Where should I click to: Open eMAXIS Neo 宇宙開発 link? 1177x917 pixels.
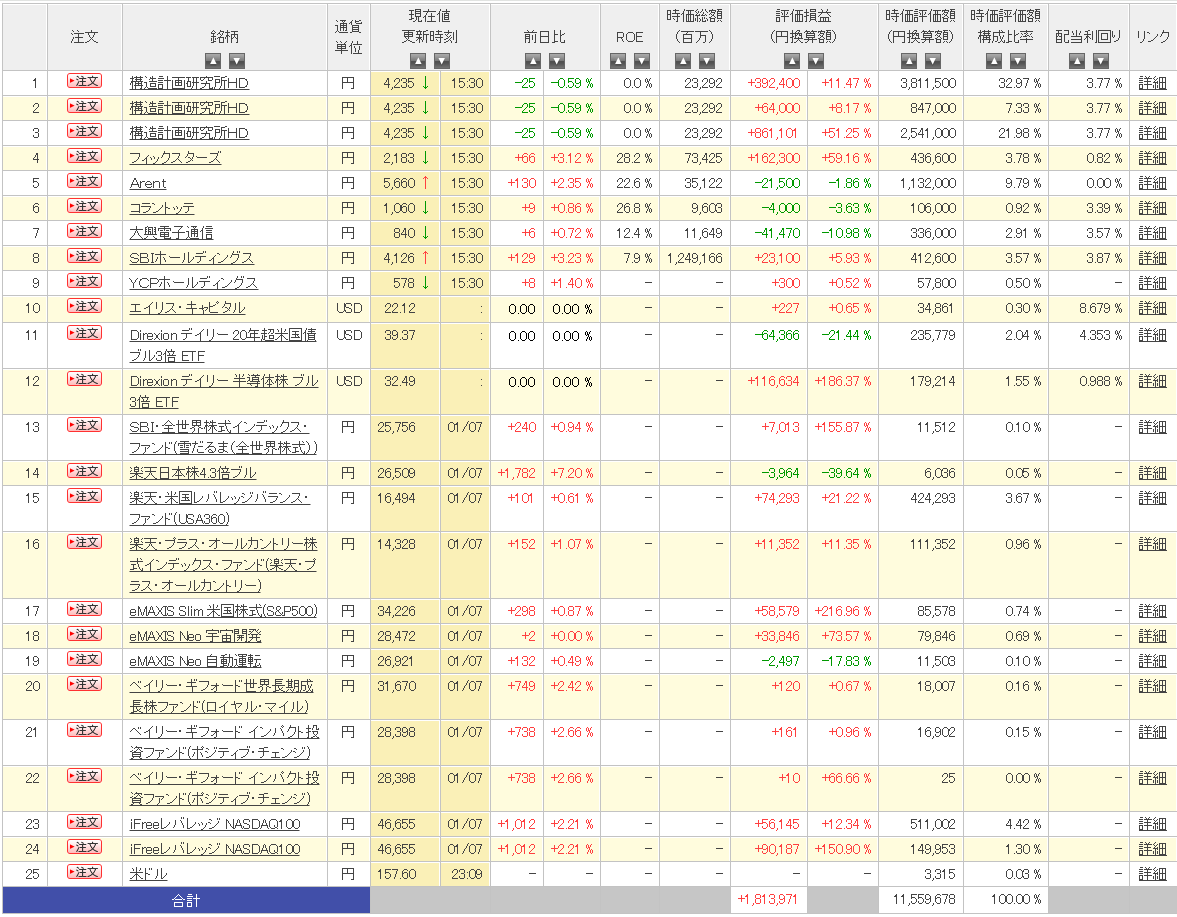[195, 636]
